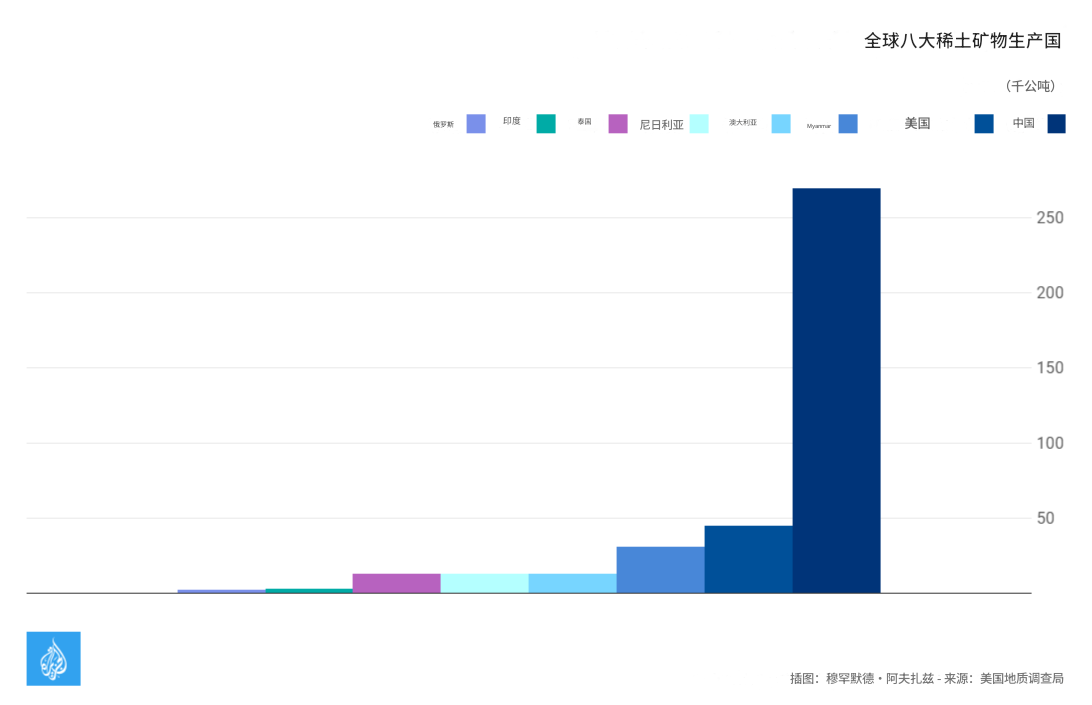Click the 泰国 purple legend swatch
The width and height of the screenshot is (1092, 705).
618,124
